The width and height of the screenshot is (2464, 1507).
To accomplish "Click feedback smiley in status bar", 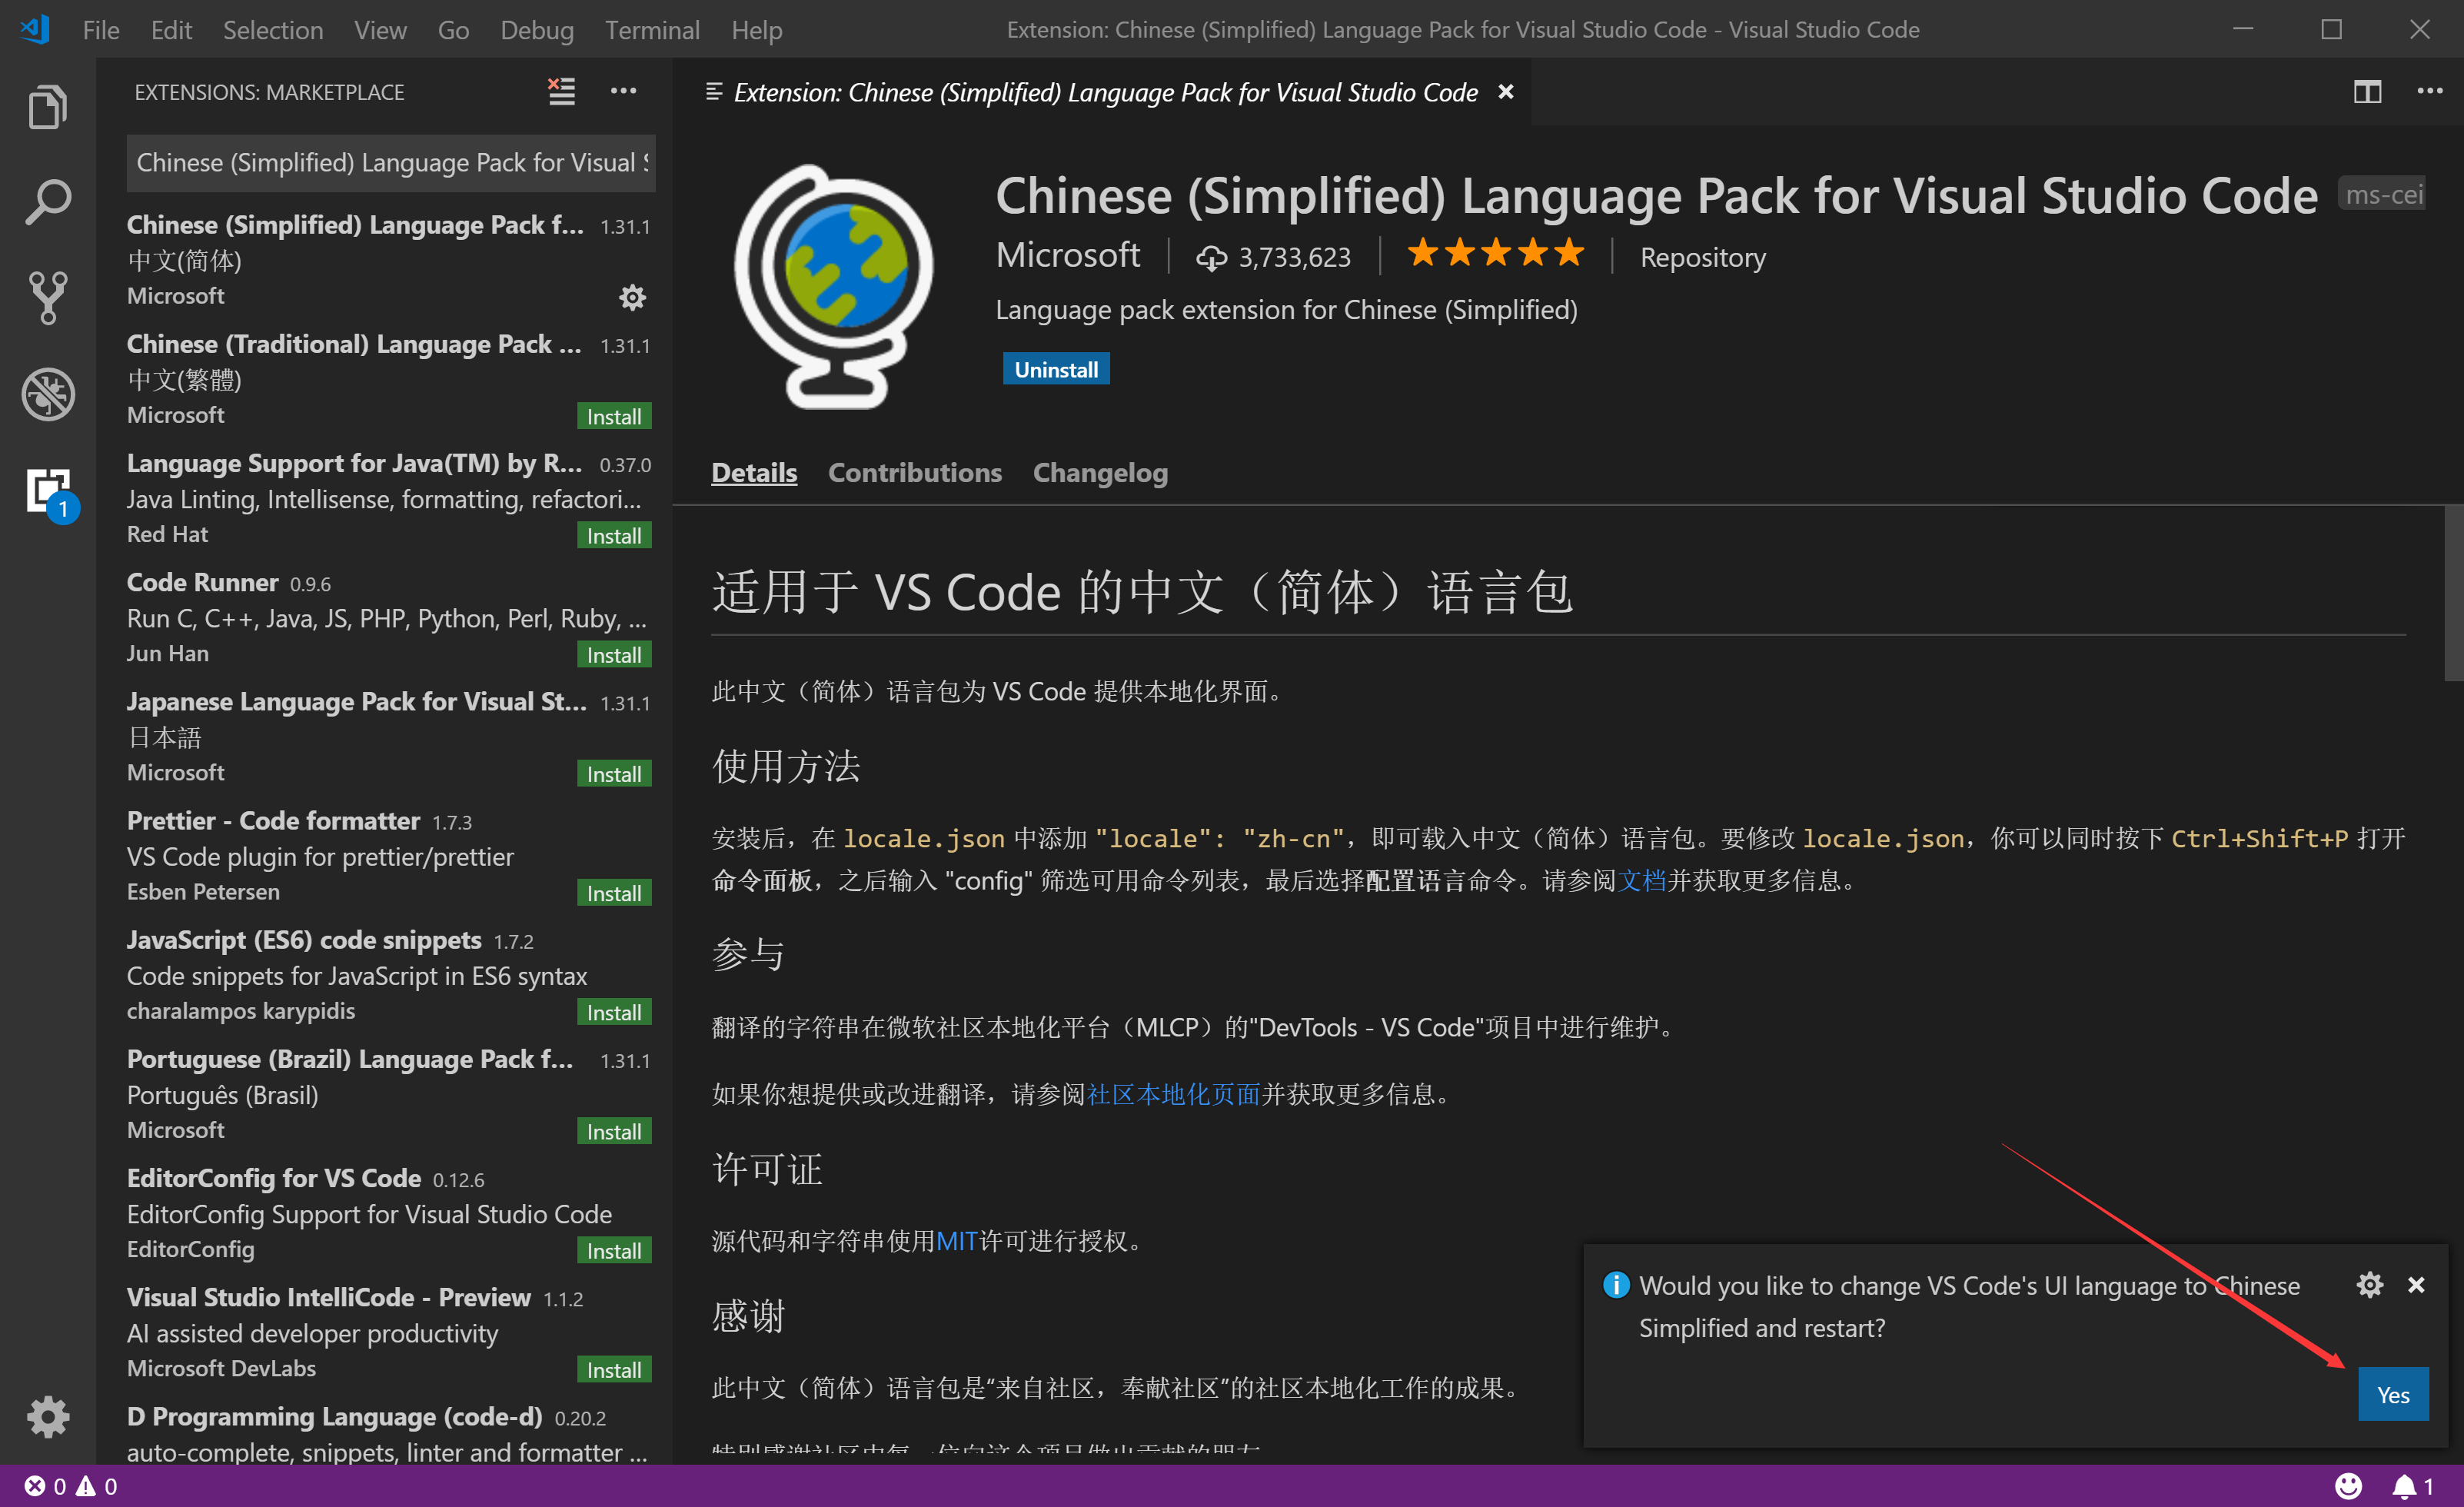I will [2349, 1486].
